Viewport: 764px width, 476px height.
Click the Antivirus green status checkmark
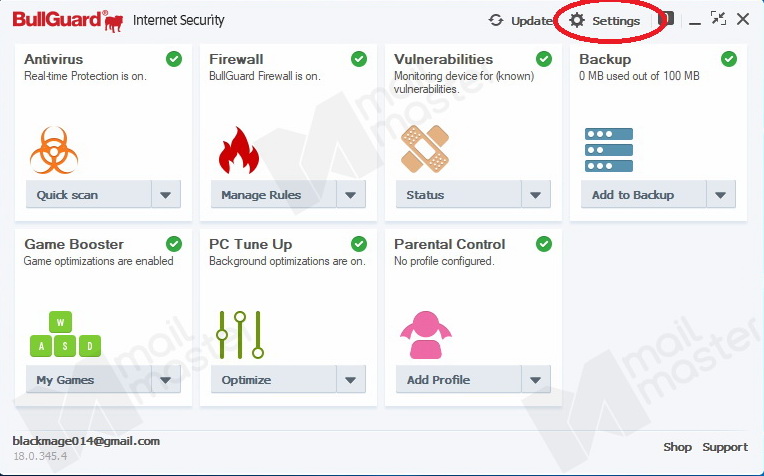pos(174,59)
